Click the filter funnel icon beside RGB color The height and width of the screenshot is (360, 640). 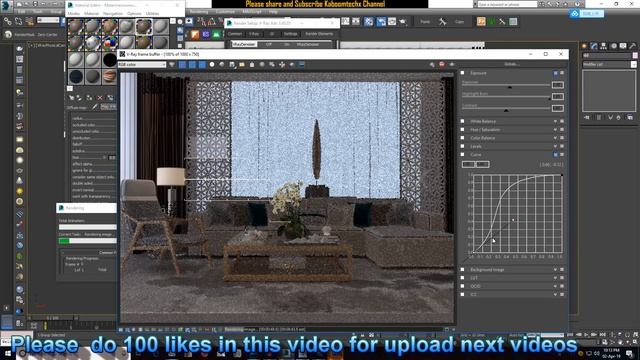click(172, 64)
